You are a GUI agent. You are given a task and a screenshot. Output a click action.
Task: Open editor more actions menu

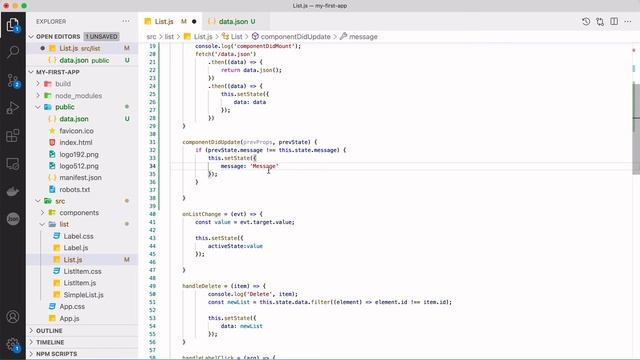click(628, 22)
